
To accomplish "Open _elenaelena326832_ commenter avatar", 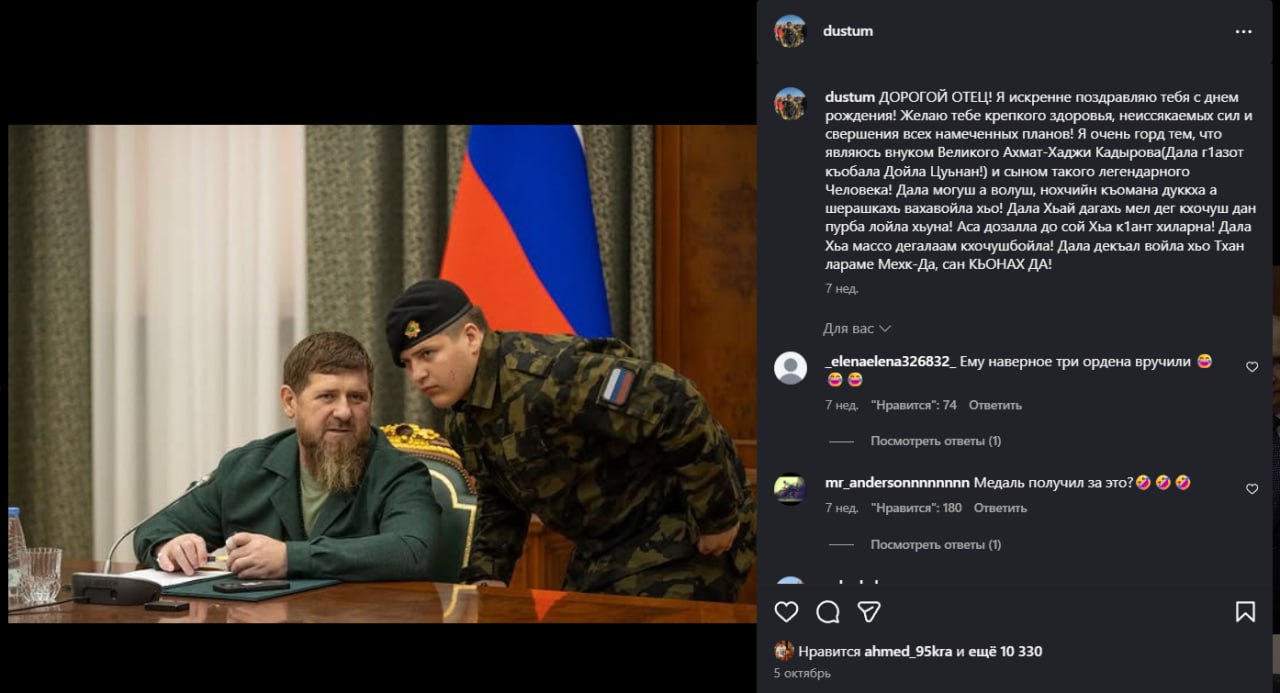I will coord(790,368).
